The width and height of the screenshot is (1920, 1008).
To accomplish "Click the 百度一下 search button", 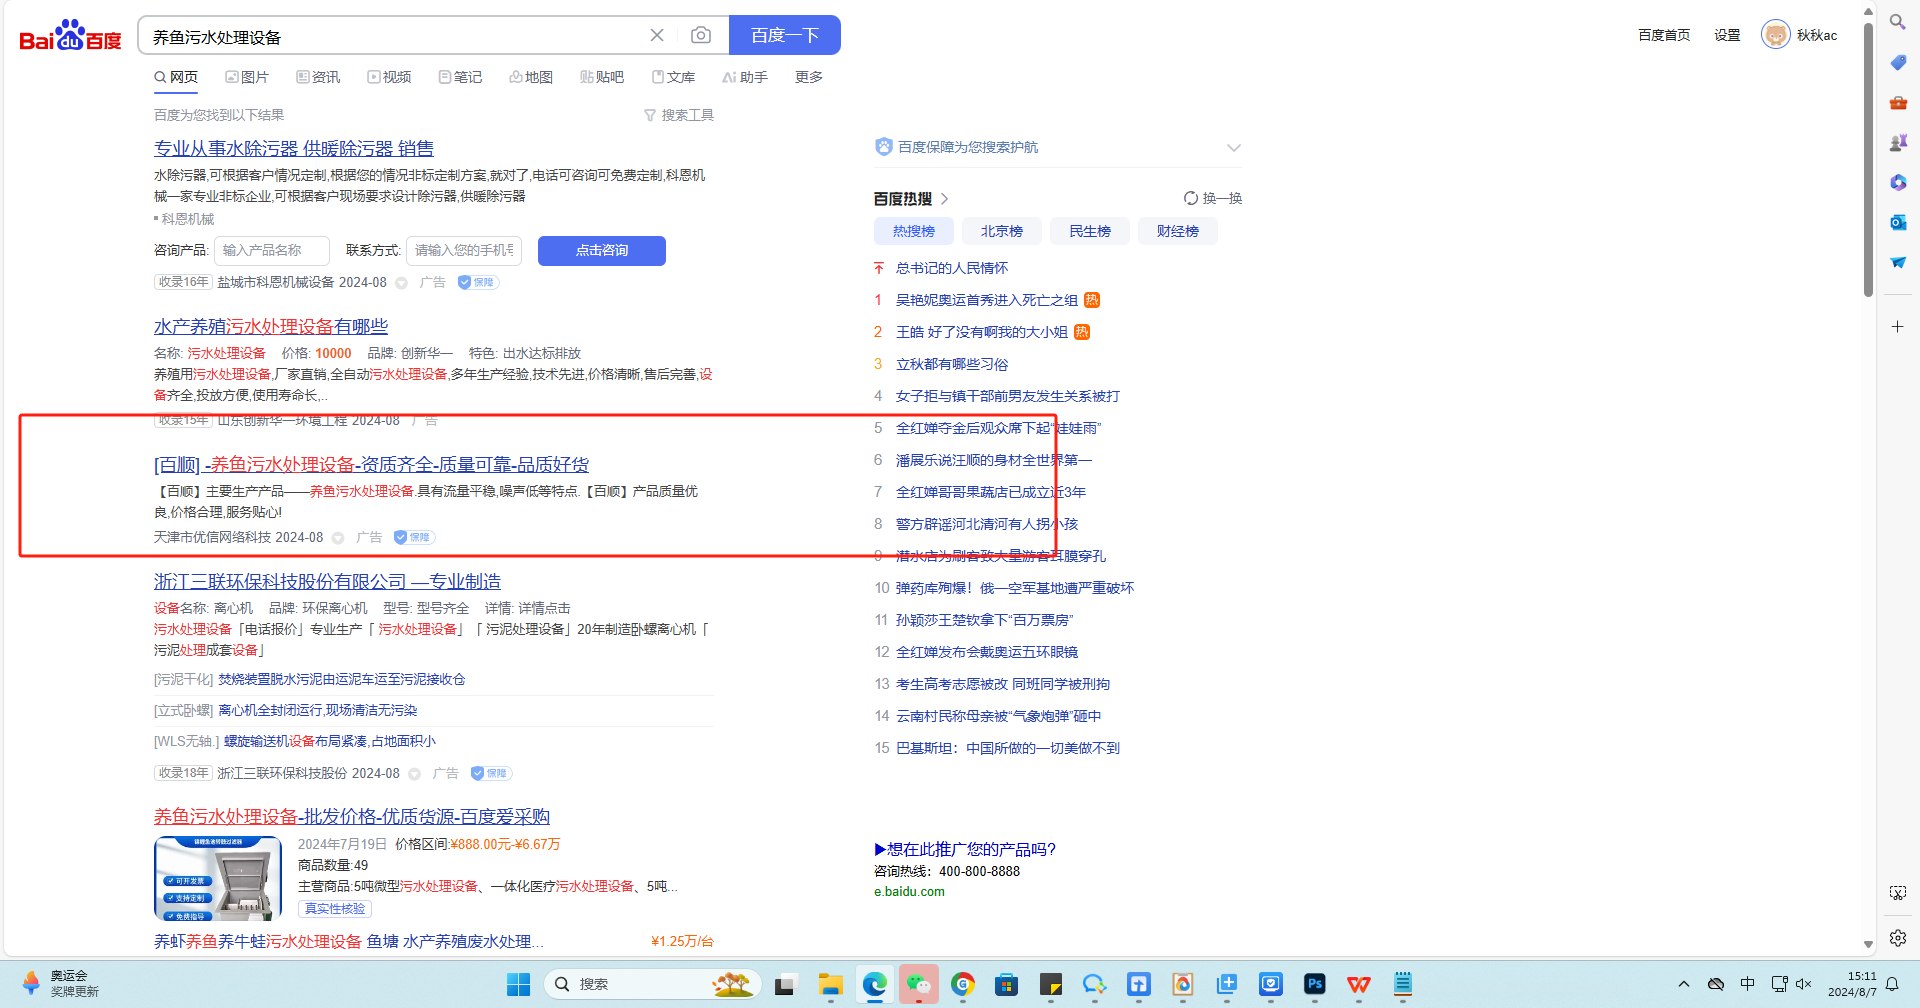I will [784, 35].
